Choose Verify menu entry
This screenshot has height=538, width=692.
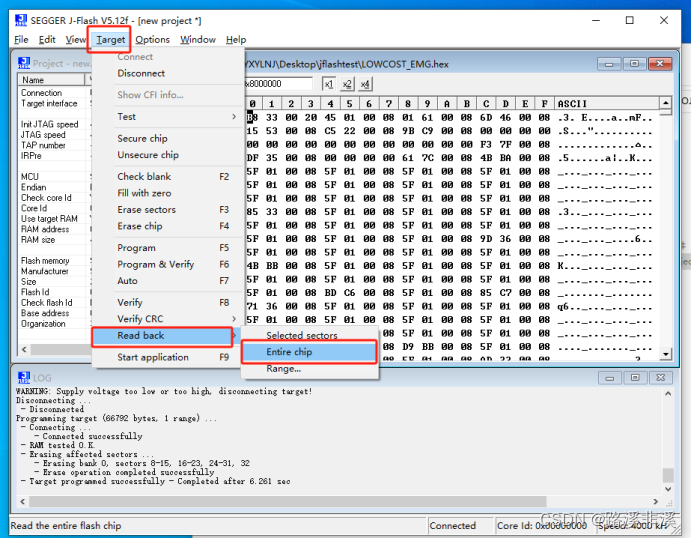(168, 302)
